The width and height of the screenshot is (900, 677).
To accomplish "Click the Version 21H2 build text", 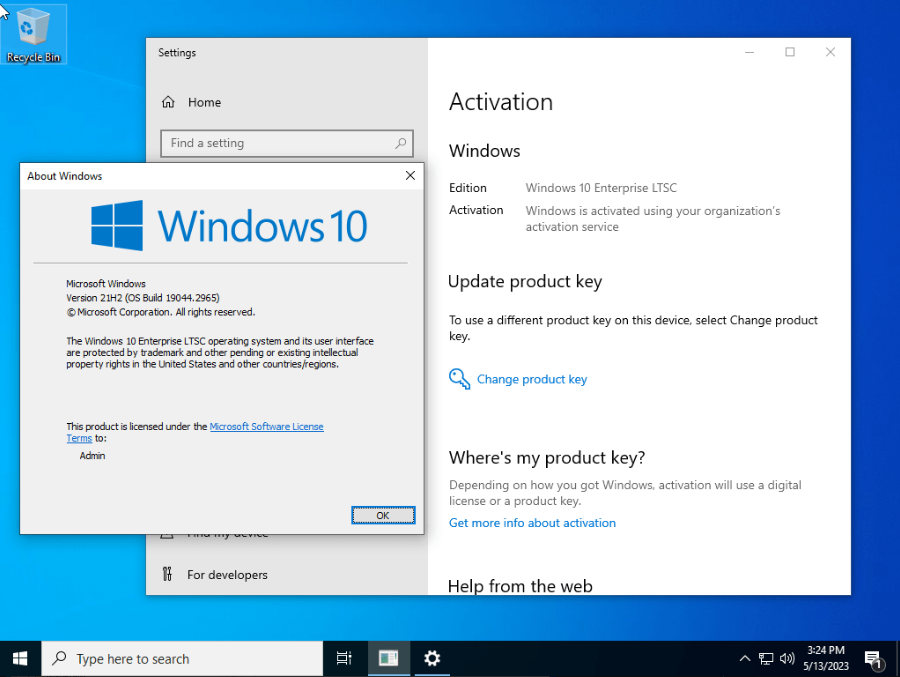I will pos(142,298).
